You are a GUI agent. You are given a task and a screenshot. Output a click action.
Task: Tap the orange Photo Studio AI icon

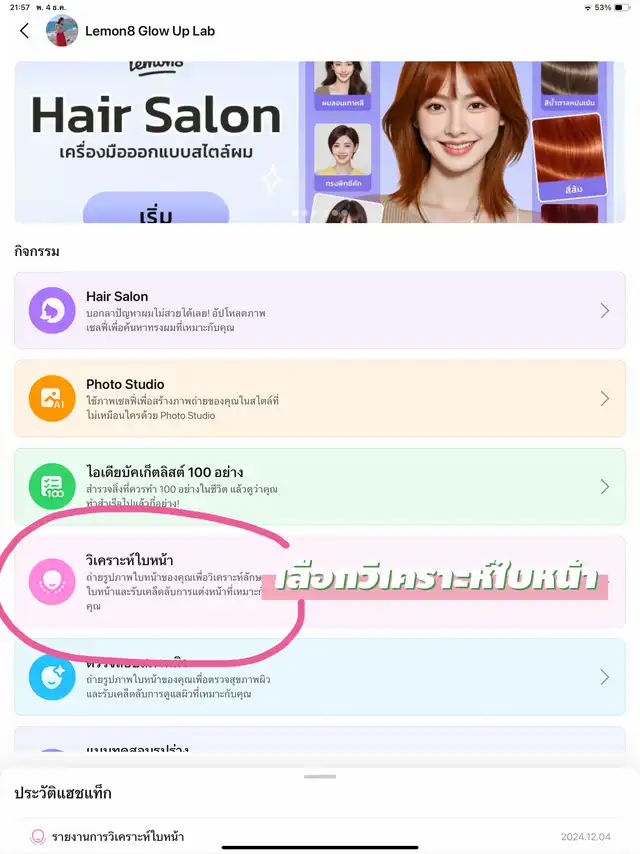coord(52,398)
